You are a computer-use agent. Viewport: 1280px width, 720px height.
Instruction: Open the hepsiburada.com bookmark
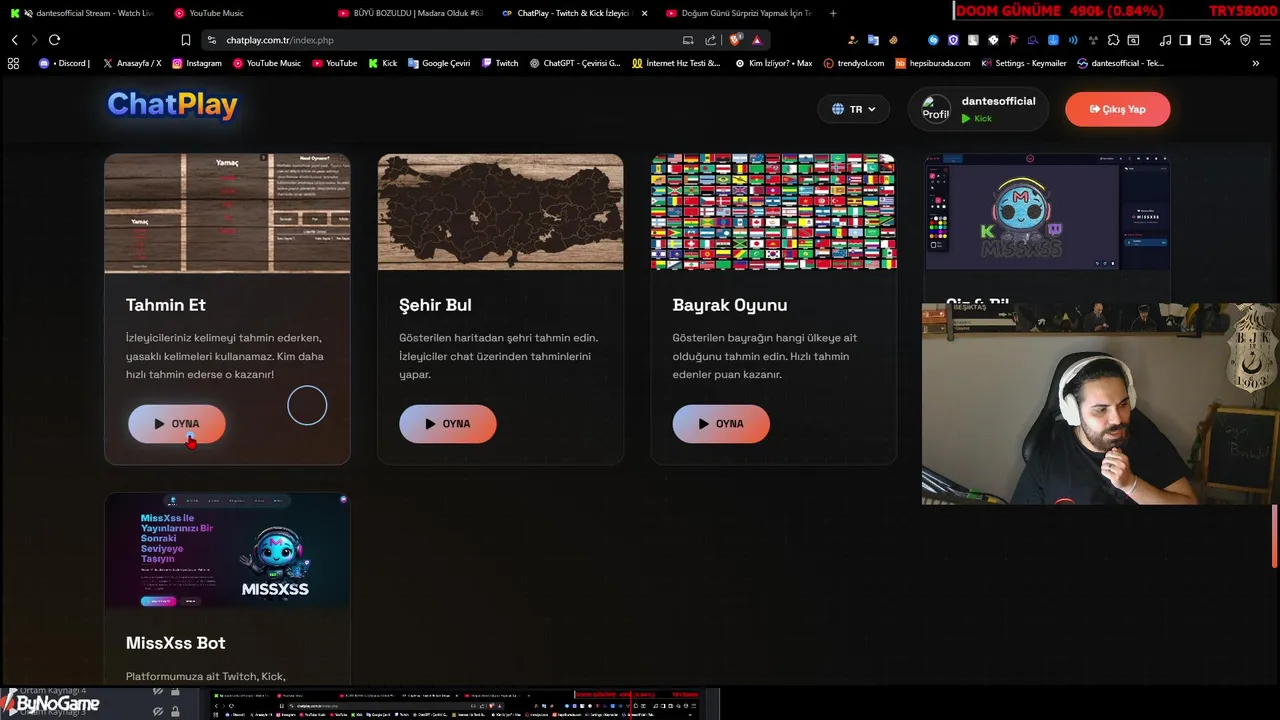pos(933,63)
